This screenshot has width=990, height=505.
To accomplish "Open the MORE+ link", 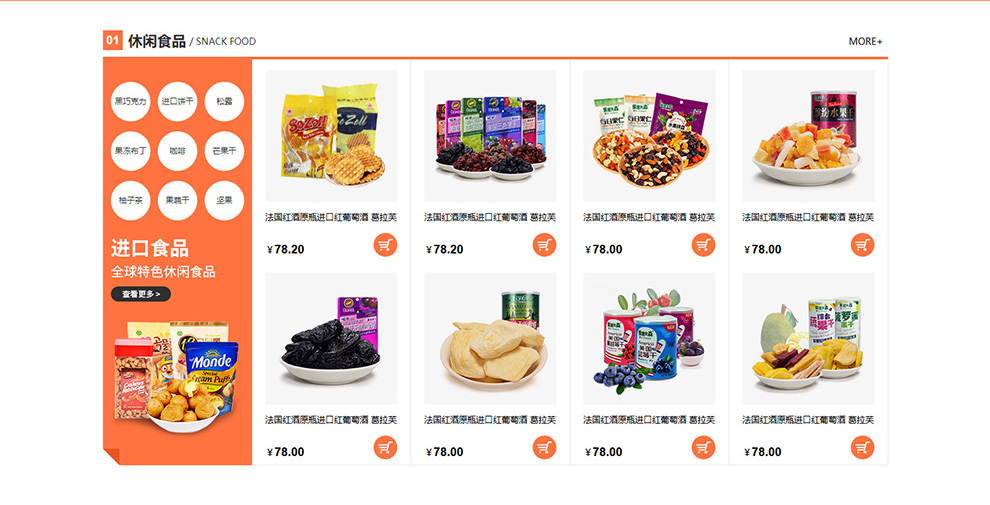I will click(x=865, y=42).
